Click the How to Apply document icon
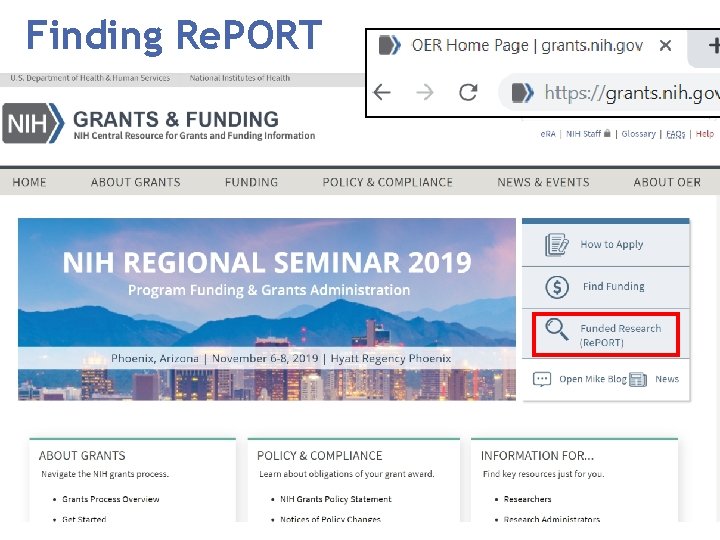Viewport: 720px width, 540px height. point(557,244)
